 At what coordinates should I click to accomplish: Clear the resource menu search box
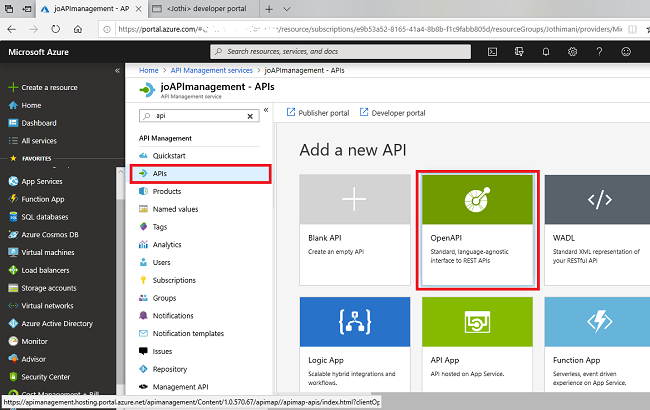(x=250, y=116)
